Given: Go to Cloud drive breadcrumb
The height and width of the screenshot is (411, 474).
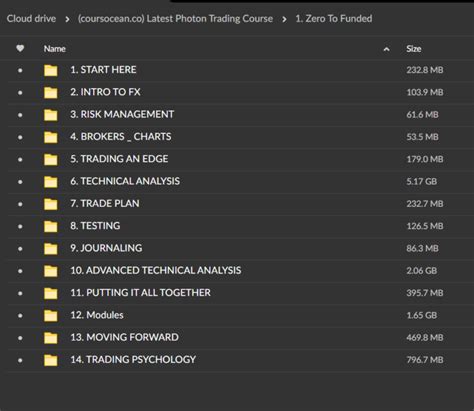Looking at the screenshot, I should pyautogui.click(x=31, y=19).
